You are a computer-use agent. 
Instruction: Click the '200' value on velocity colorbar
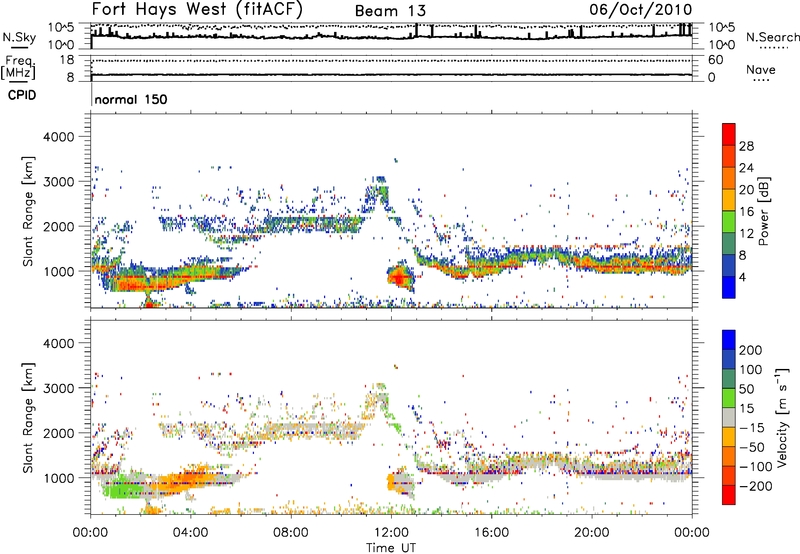coord(751,350)
